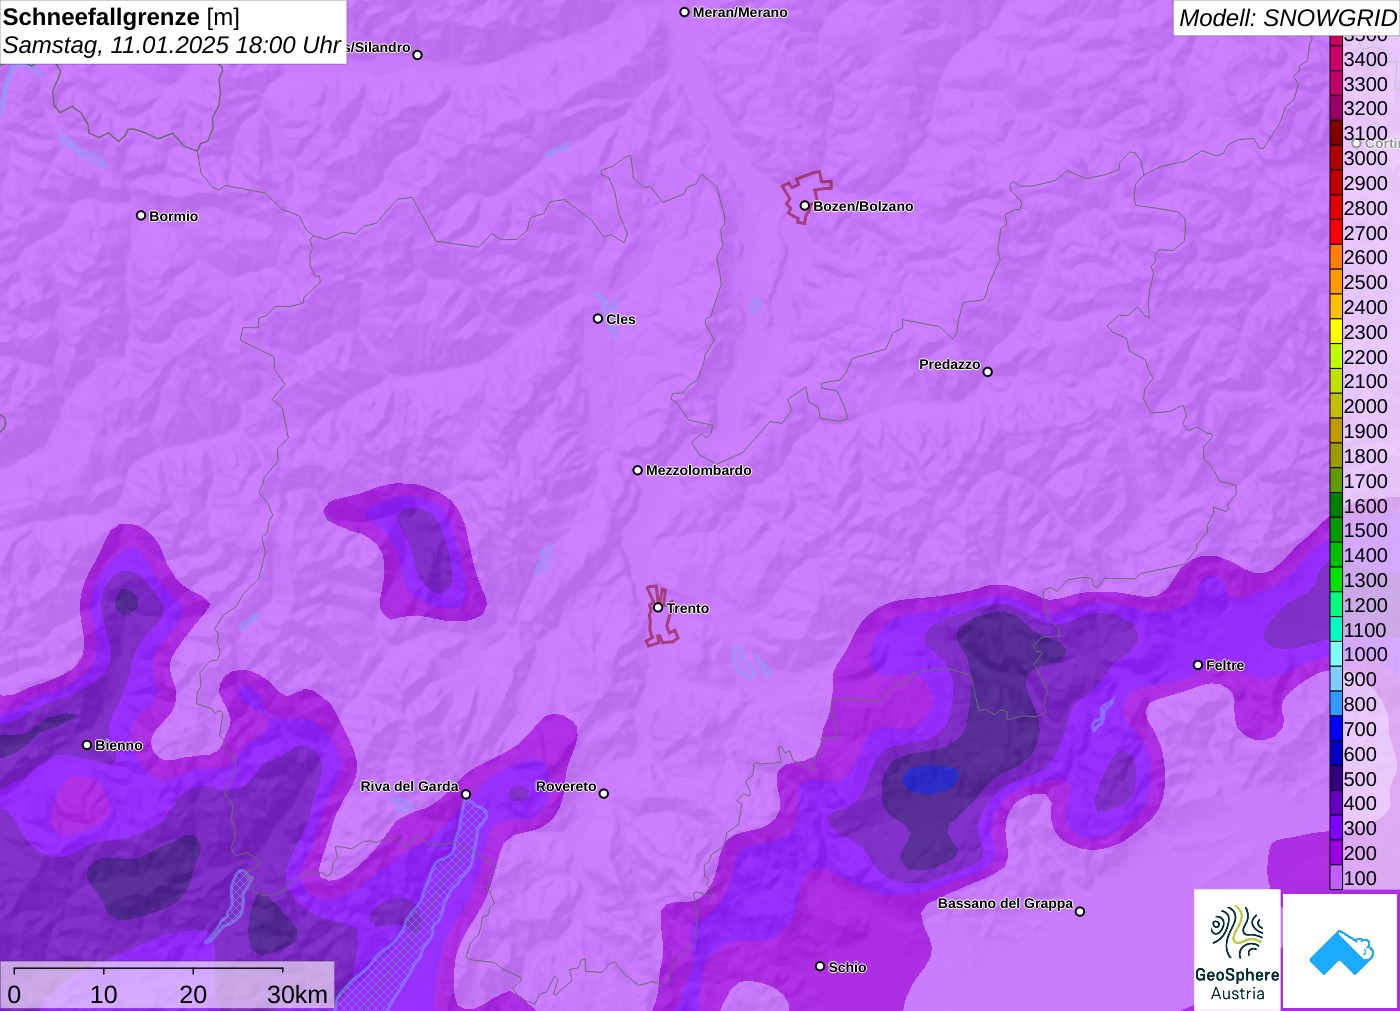
Task: Click the Riva del Garda marker dot
Action: coord(466,794)
